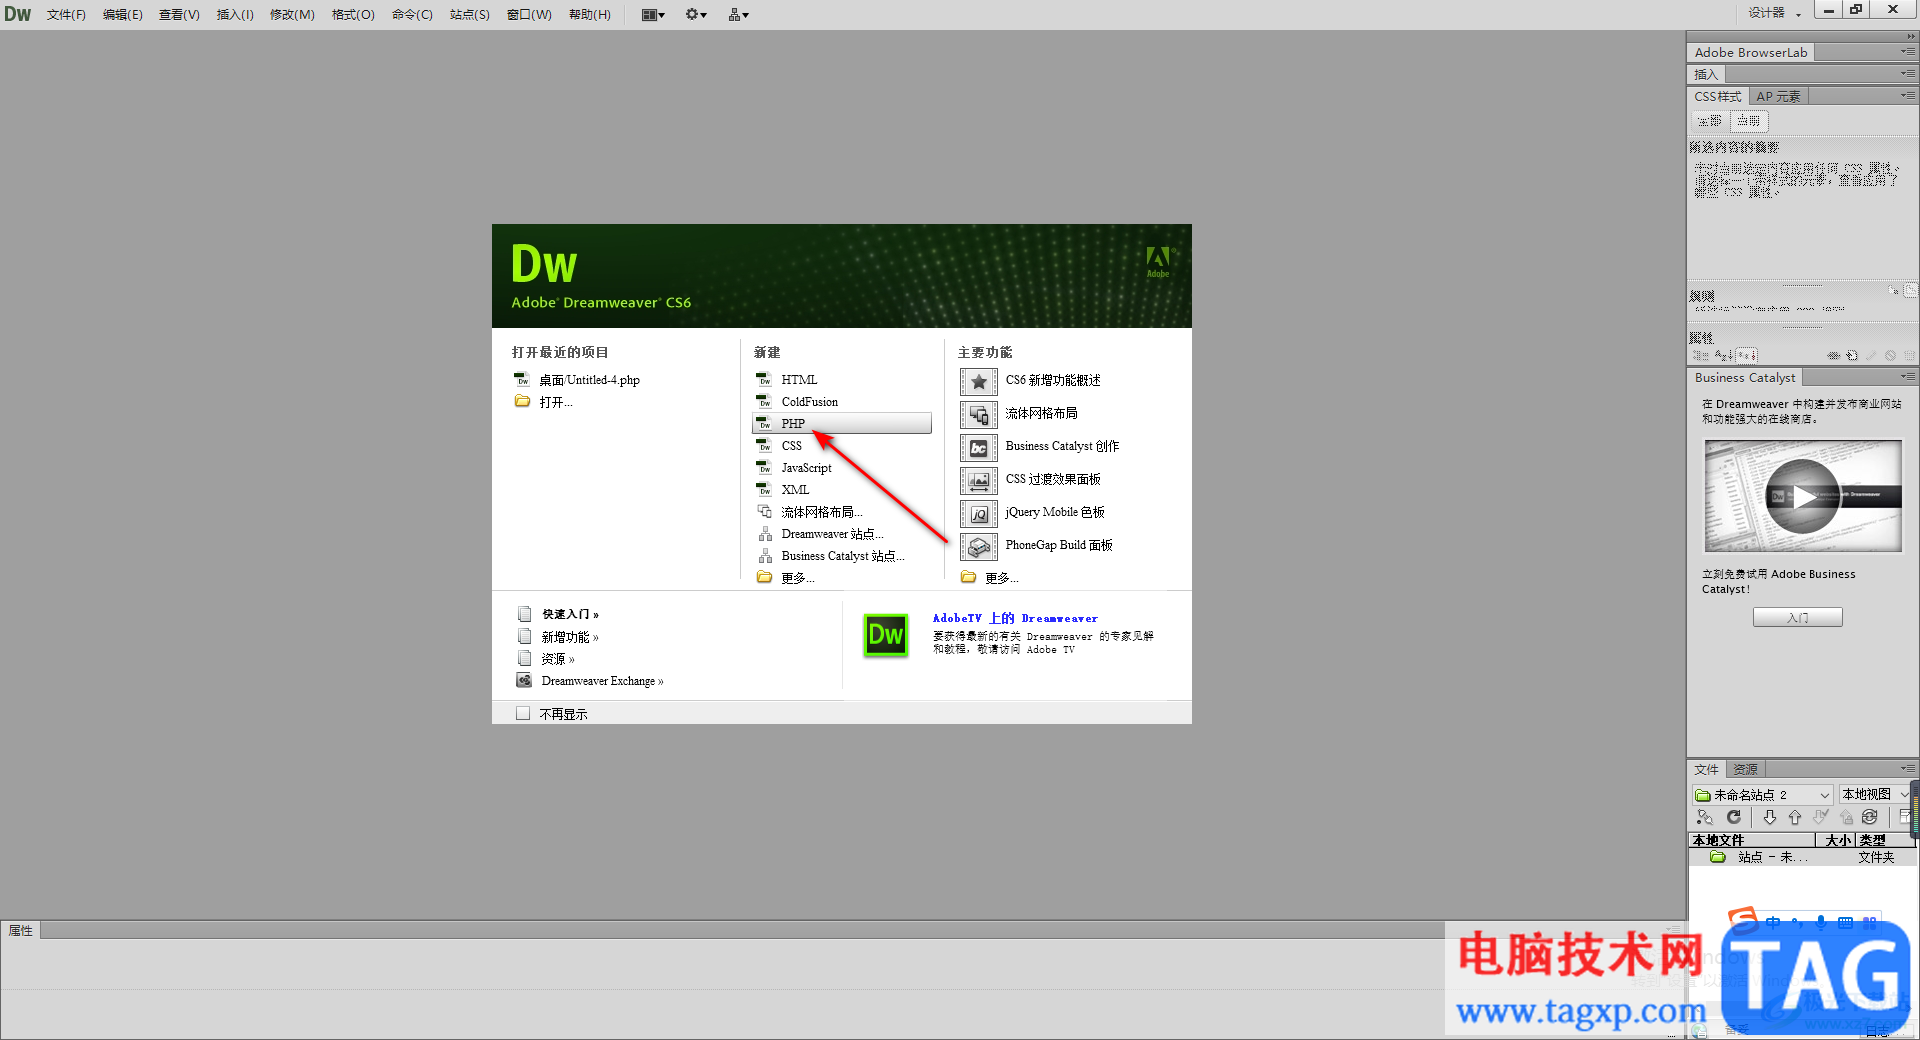This screenshot has width=1920, height=1040.
Task: Open the layout dropdown in the top toolbar
Action: (653, 14)
